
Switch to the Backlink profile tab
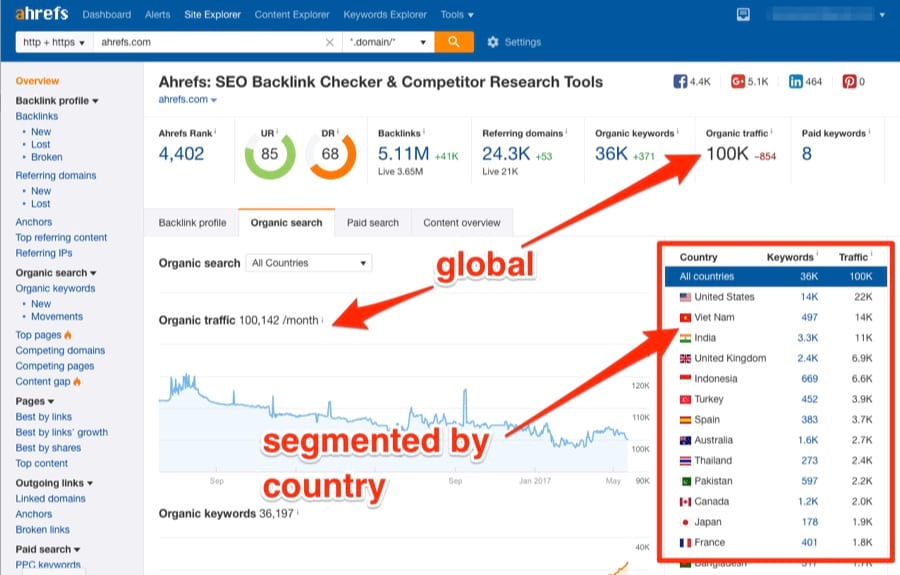tap(192, 223)
